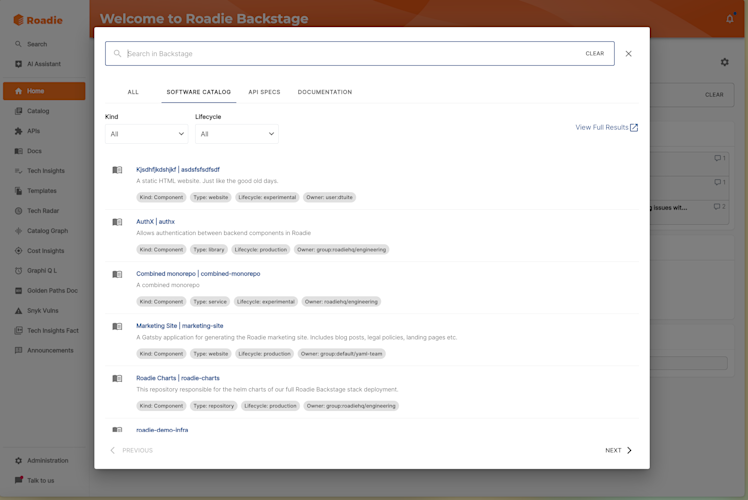Click Type: repository chip
This screenshot has height=500, width=748.
click(214, 406)
